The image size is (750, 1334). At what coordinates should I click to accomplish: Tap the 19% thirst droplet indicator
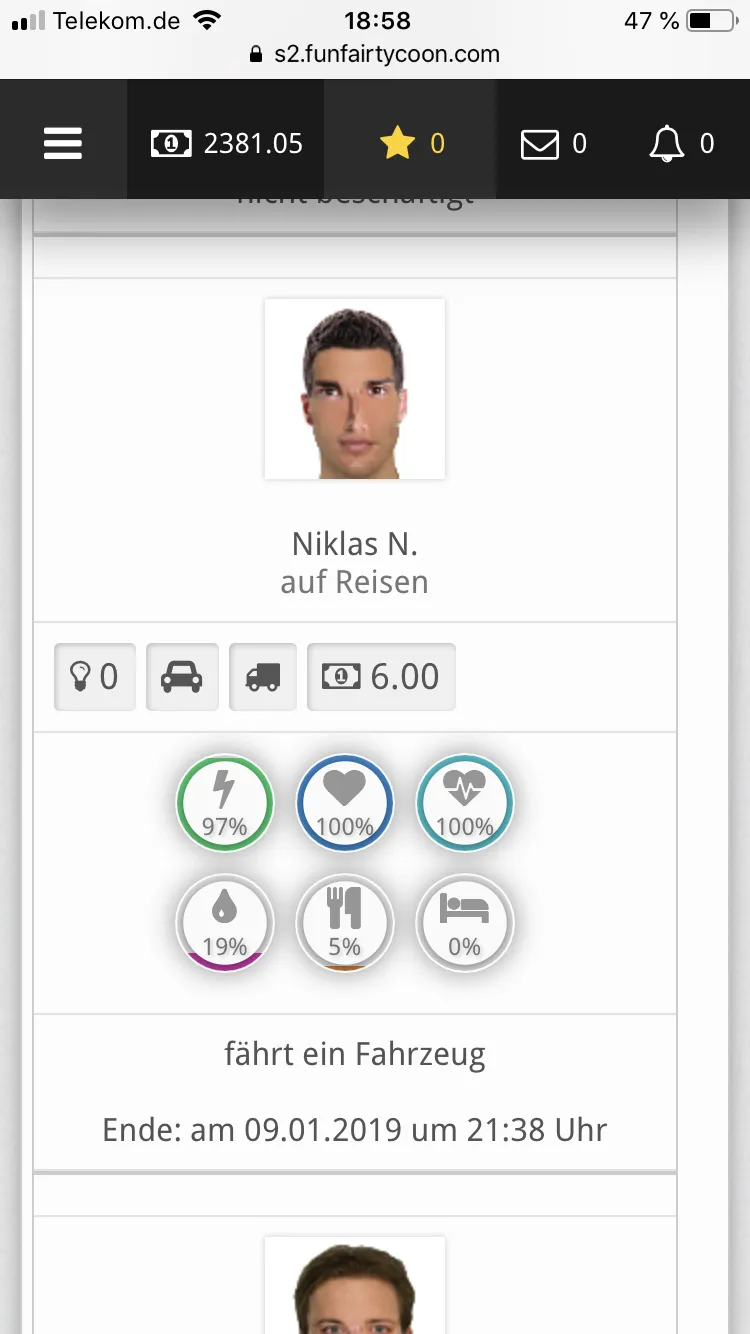point(225,923)
